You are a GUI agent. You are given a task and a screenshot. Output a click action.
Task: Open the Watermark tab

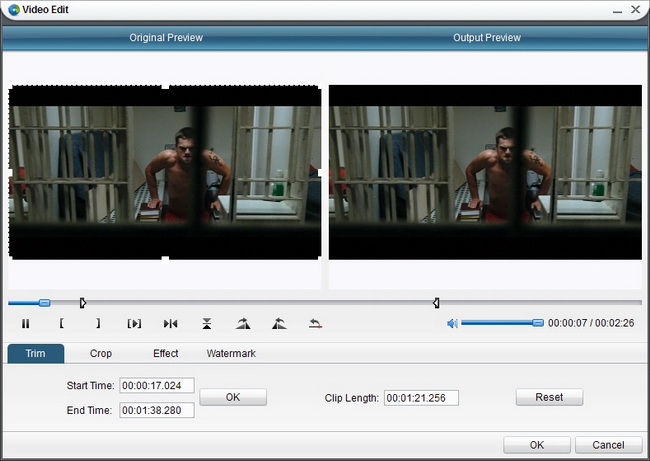[231, 354]
